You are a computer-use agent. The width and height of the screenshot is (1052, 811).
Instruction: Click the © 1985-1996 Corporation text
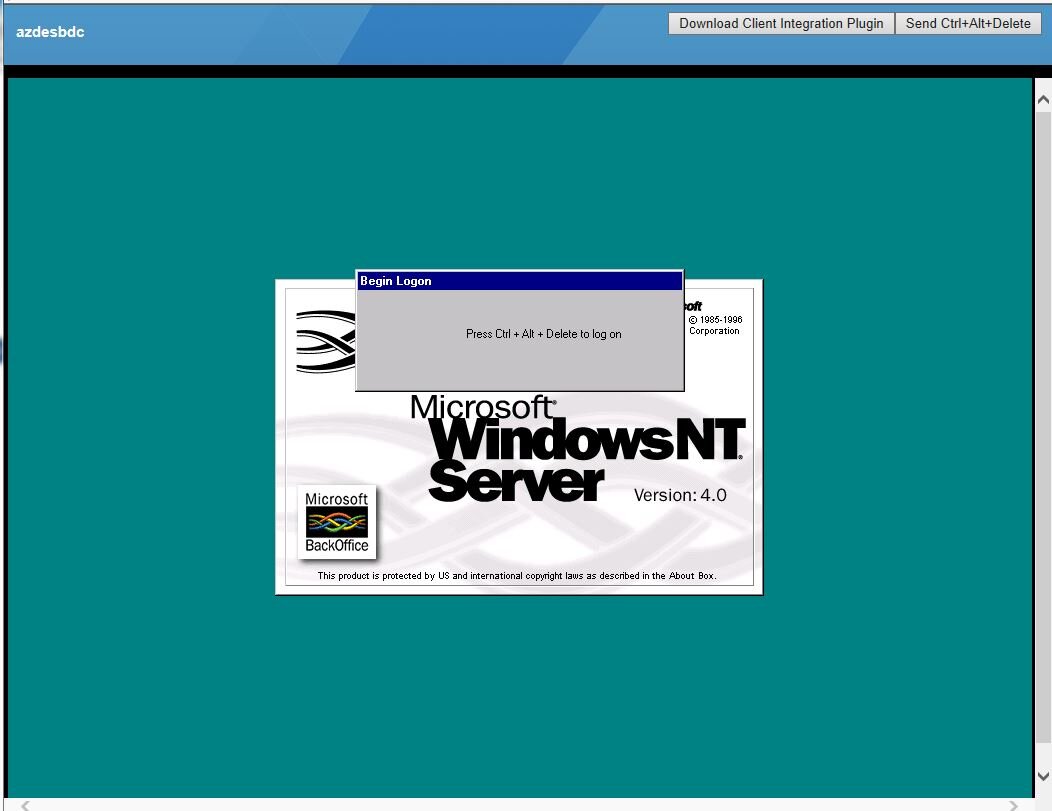tap(714, 325)
